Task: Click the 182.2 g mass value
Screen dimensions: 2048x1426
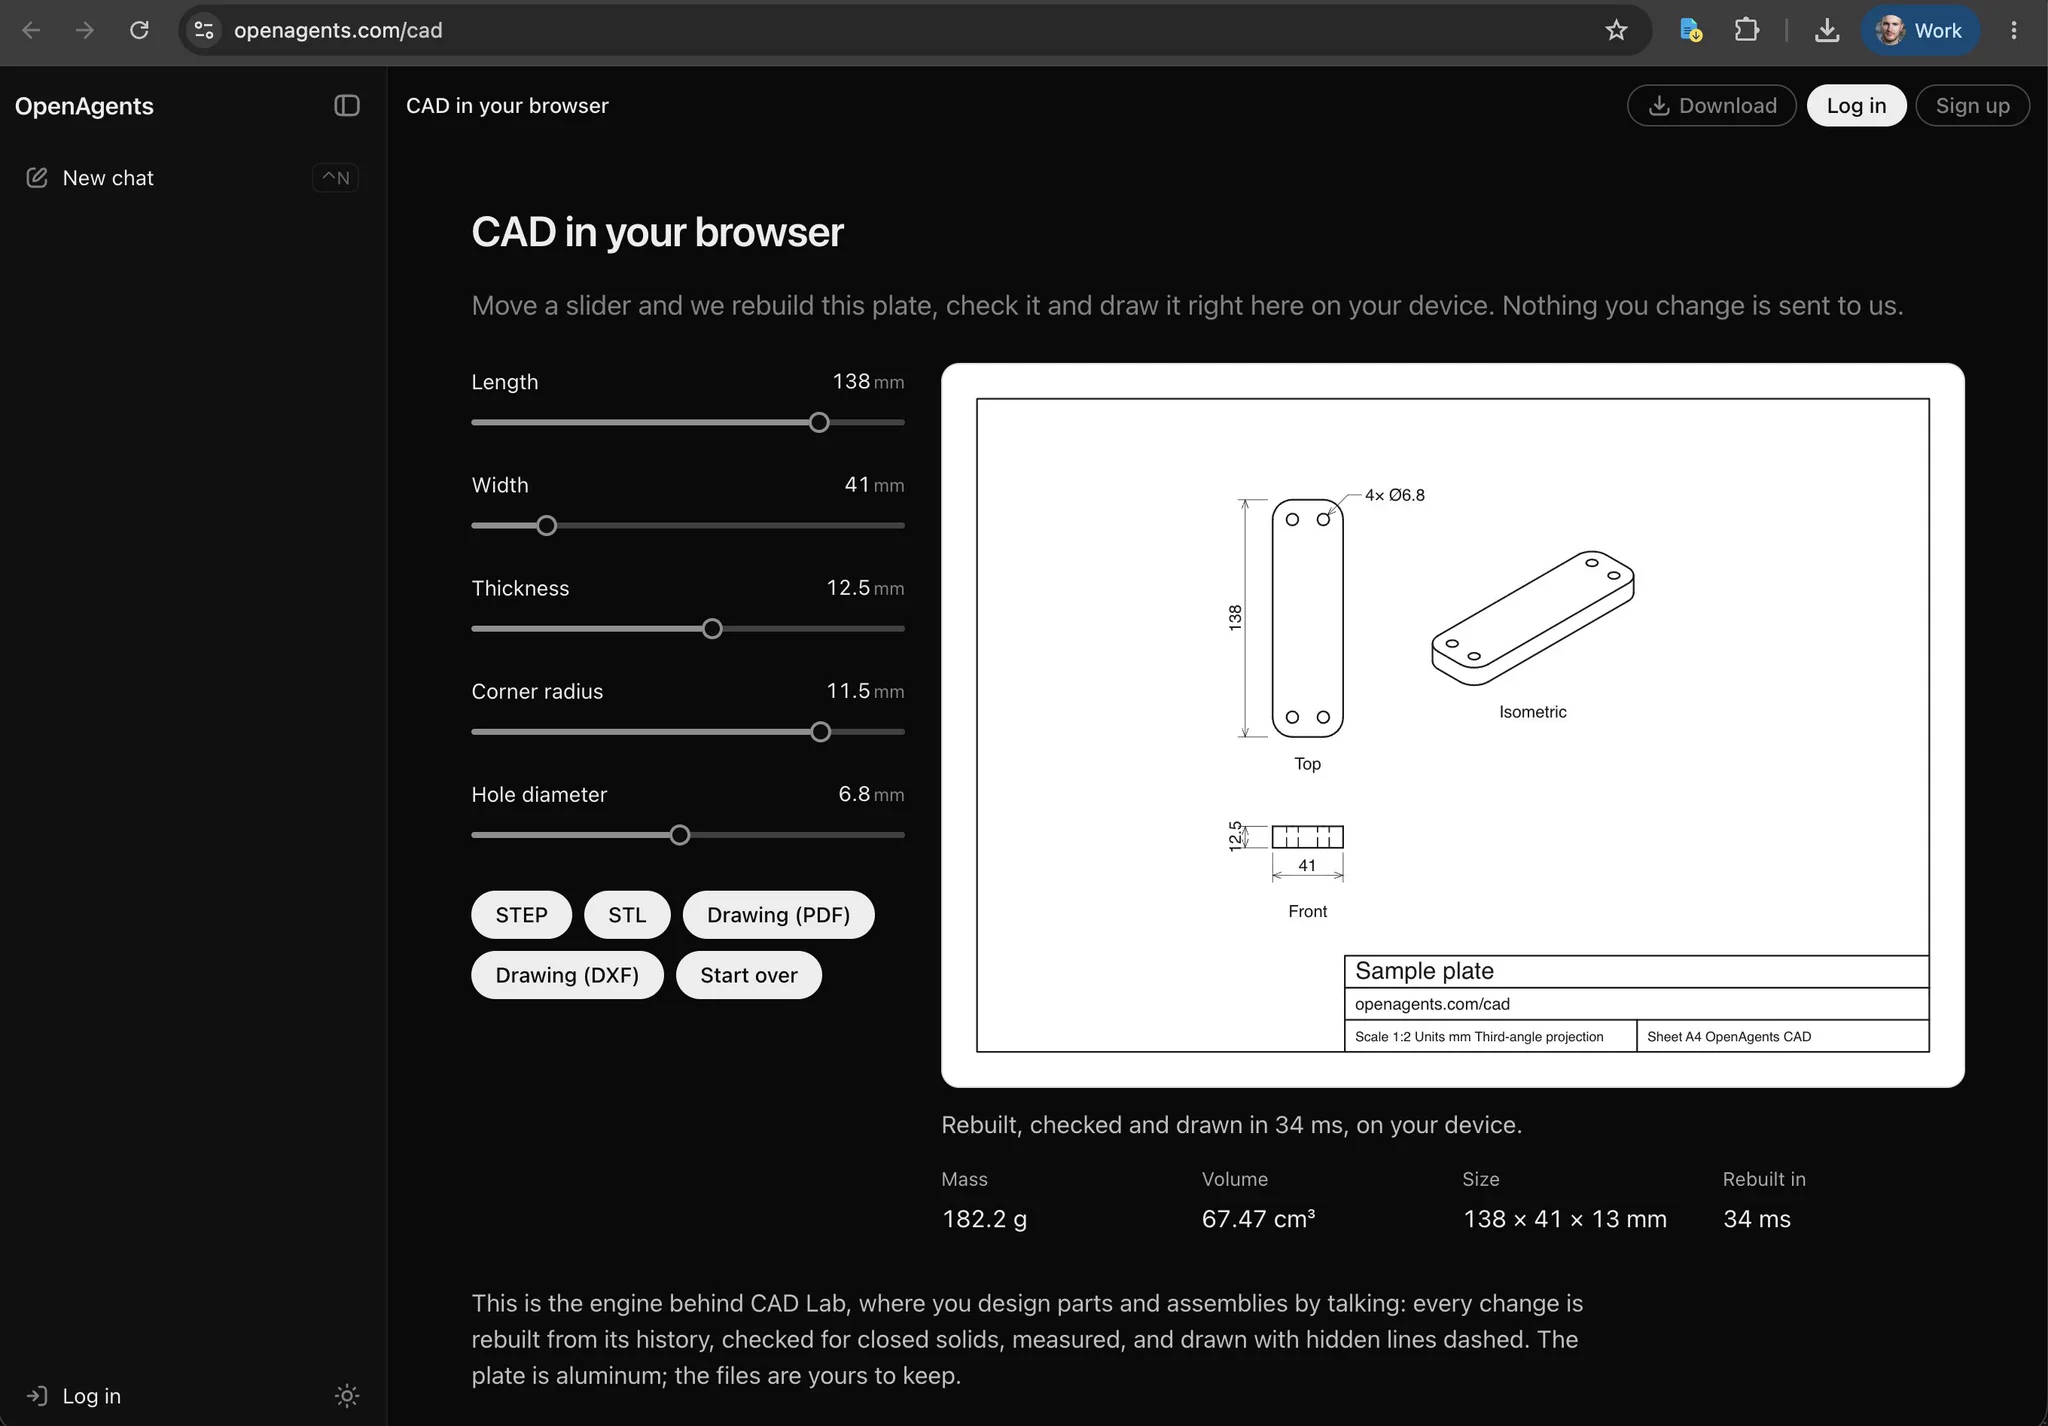Action: (984, 1219)
